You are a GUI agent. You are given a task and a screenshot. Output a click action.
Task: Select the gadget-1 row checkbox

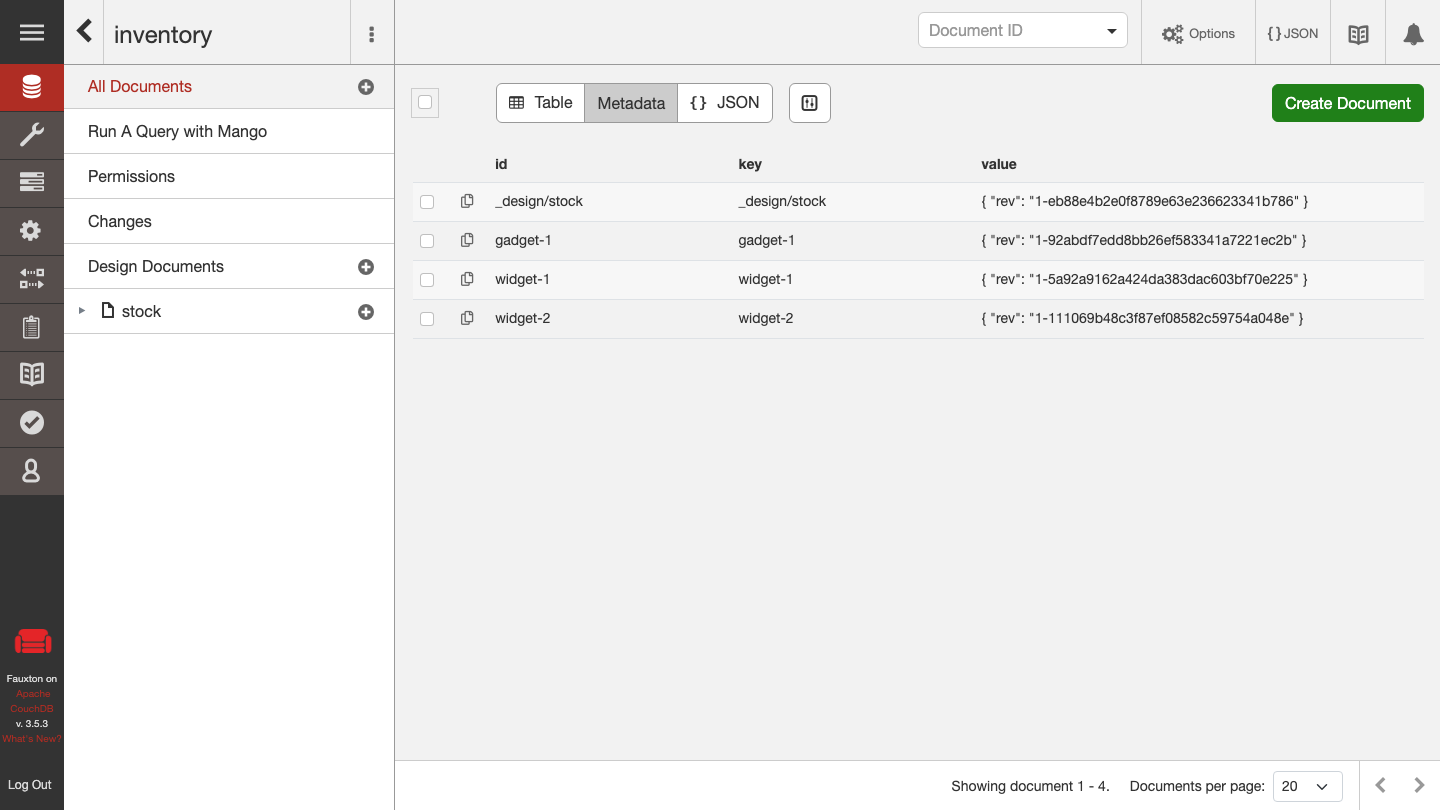tap(427, 241)
